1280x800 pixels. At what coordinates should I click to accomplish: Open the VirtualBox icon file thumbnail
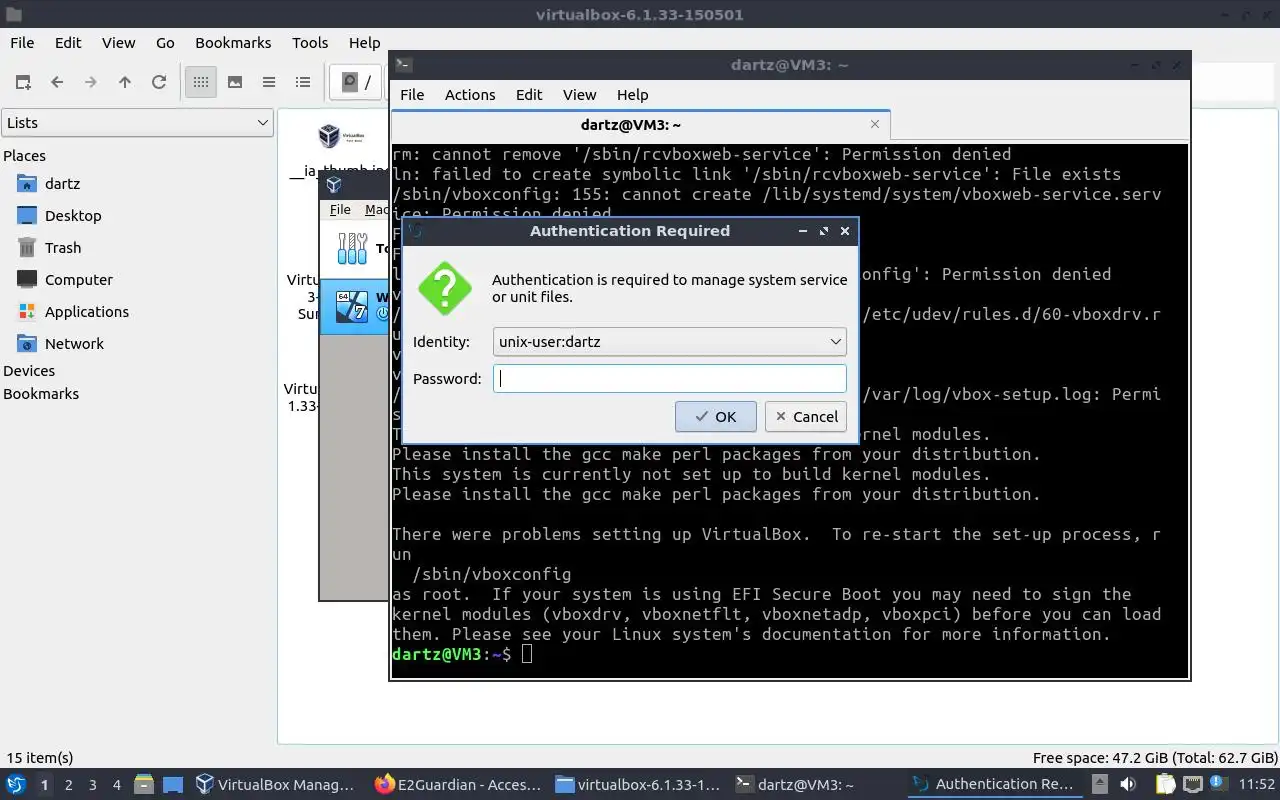click(339, 135)
